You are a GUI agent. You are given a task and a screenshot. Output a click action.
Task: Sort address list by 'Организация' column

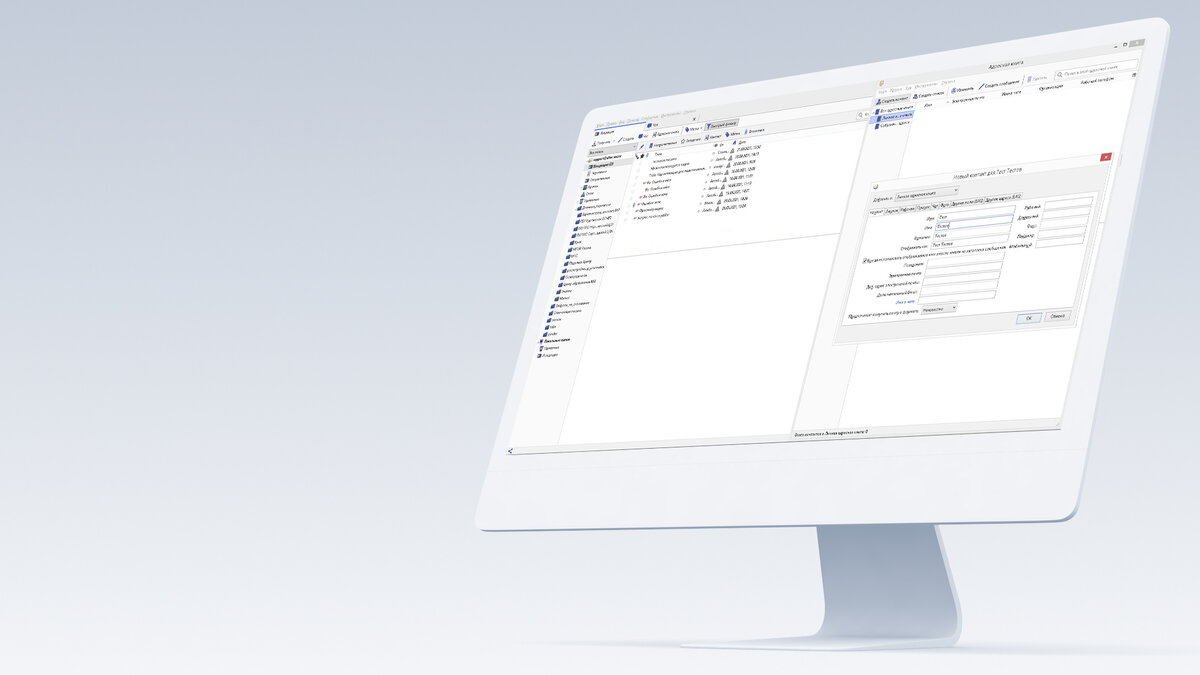tap(1051, 87)
